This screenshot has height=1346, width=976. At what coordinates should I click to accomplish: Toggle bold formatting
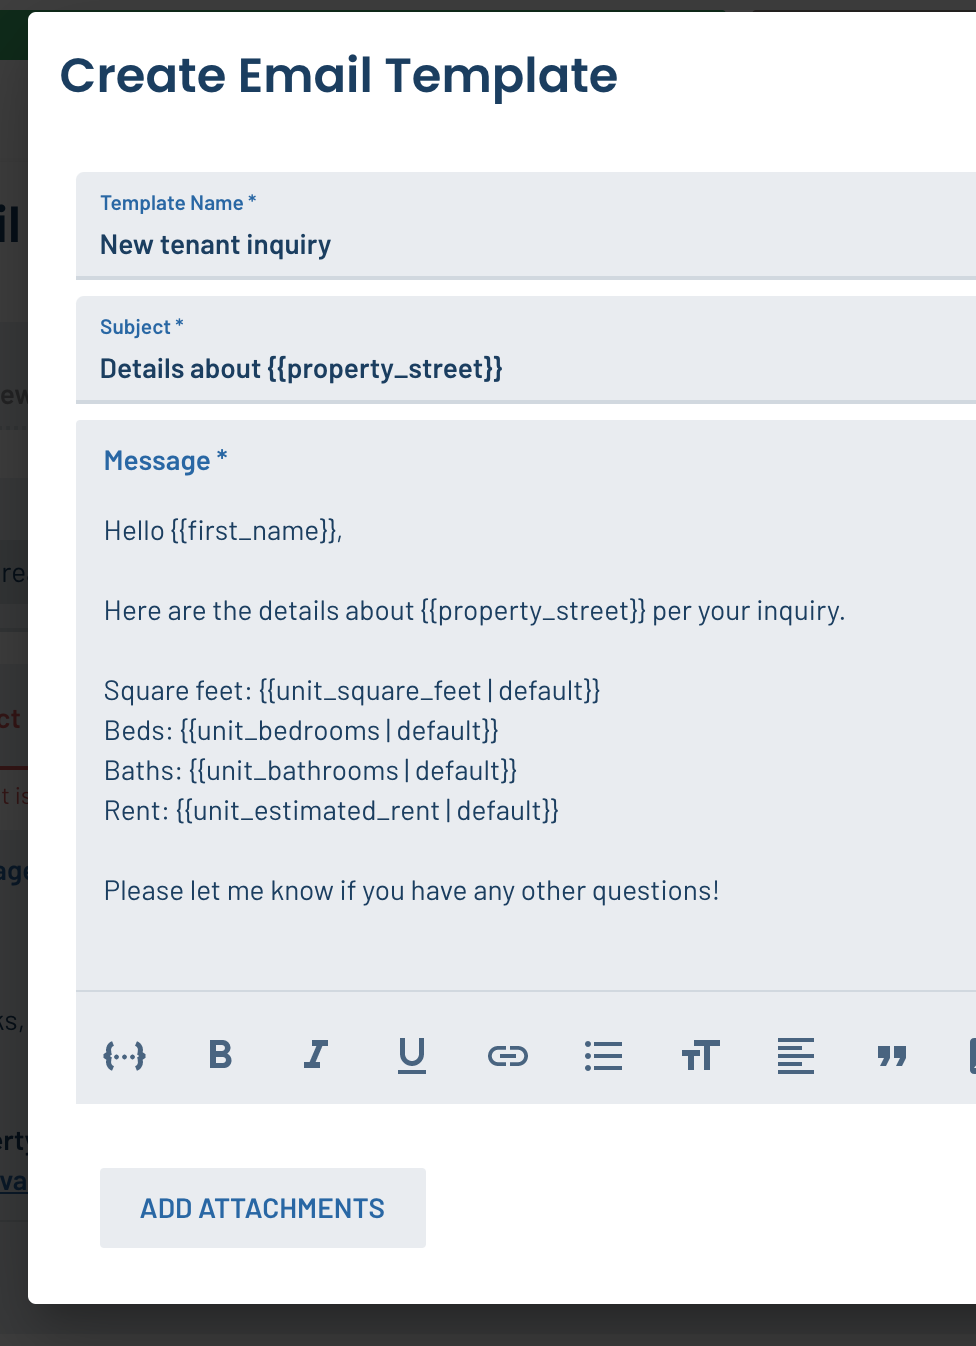(220, 1055)
